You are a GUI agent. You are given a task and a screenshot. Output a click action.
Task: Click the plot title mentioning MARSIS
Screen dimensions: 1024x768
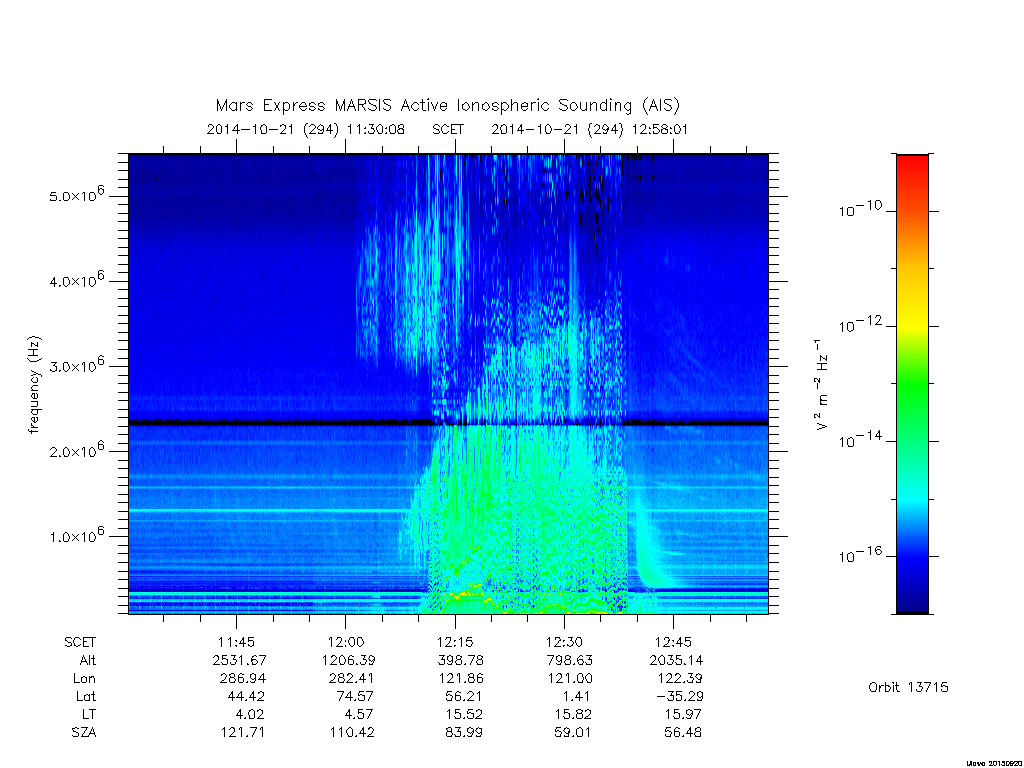click(x=447, y=106)
